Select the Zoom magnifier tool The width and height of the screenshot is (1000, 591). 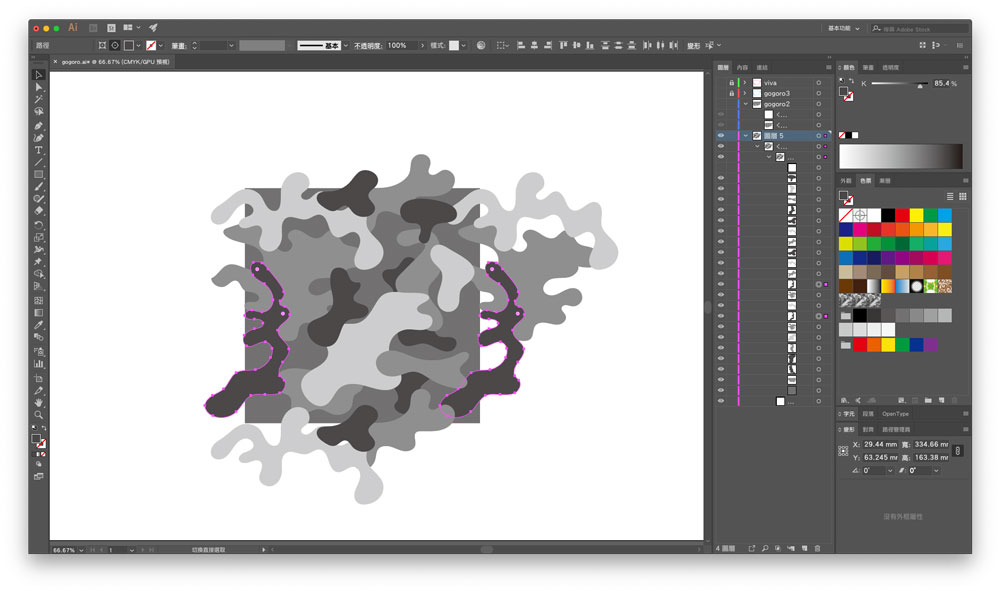click(39, 414)
